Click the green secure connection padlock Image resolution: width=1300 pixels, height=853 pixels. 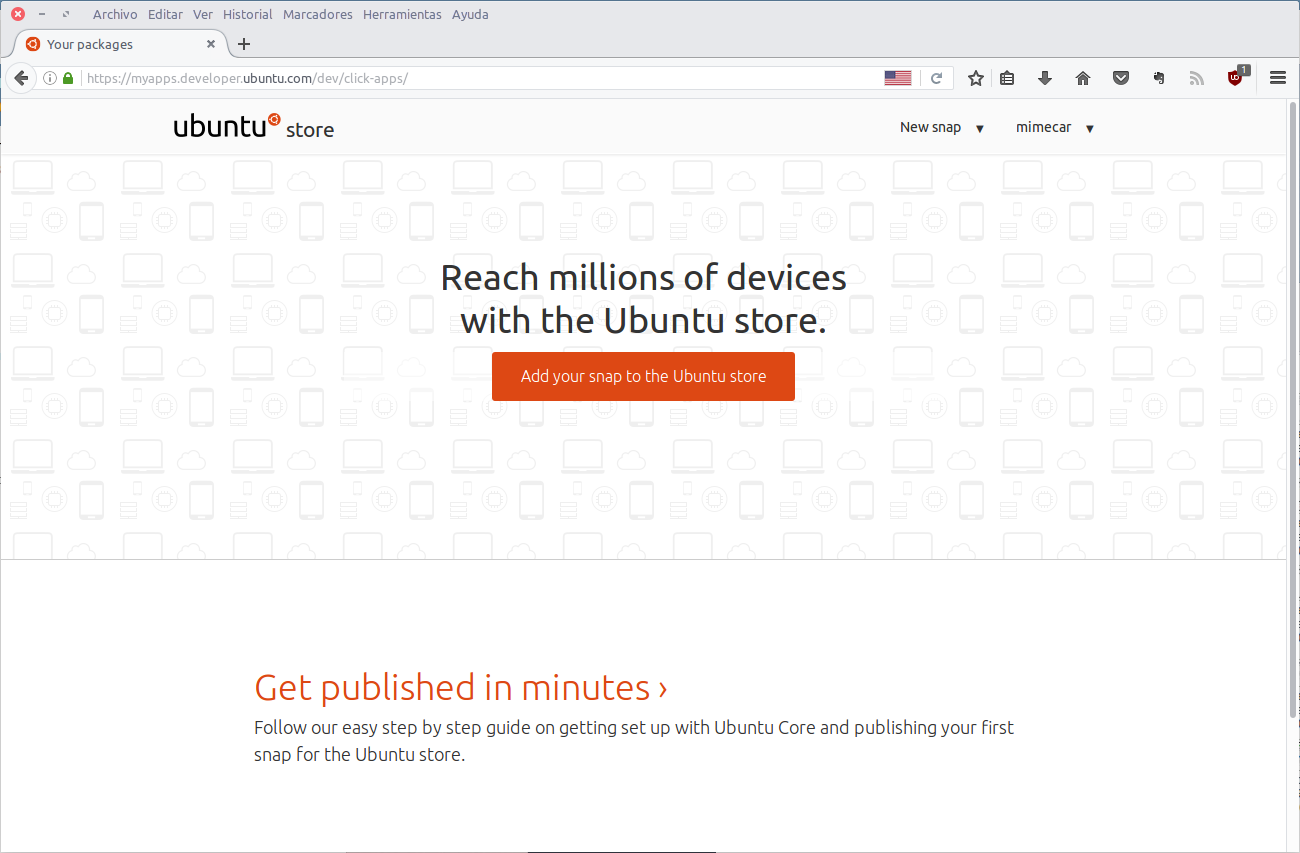pos(68,78)
